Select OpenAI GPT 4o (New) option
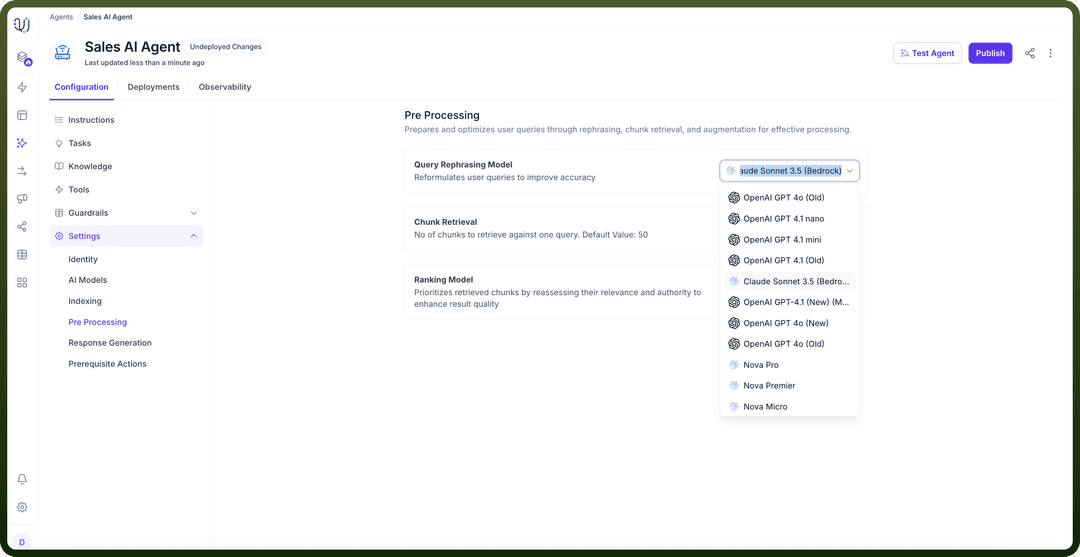The width and height of the screenshot is (1080, 557). point(789,323)
